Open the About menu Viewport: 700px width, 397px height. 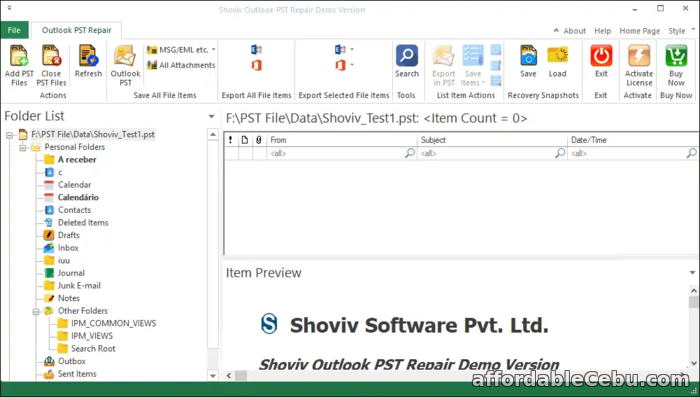point(574,31)
